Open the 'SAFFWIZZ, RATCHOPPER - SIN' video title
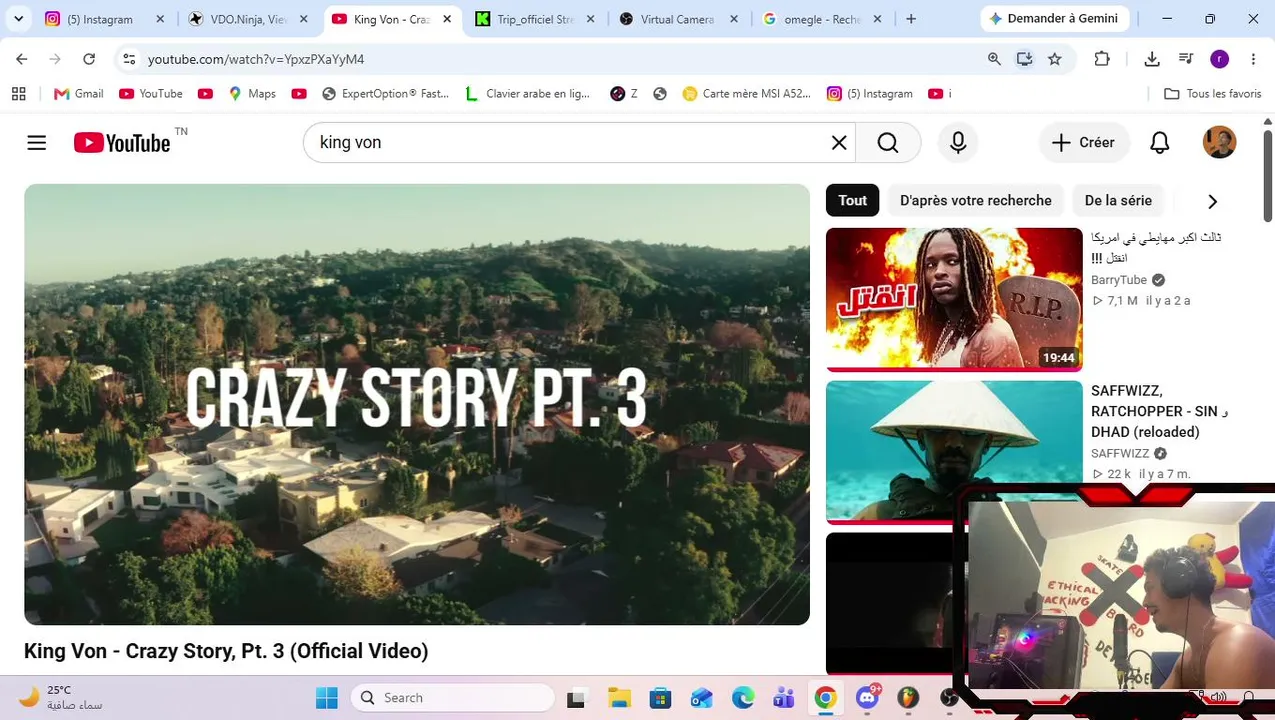Screen dimensions: 1275x720 pos(1159,411)
